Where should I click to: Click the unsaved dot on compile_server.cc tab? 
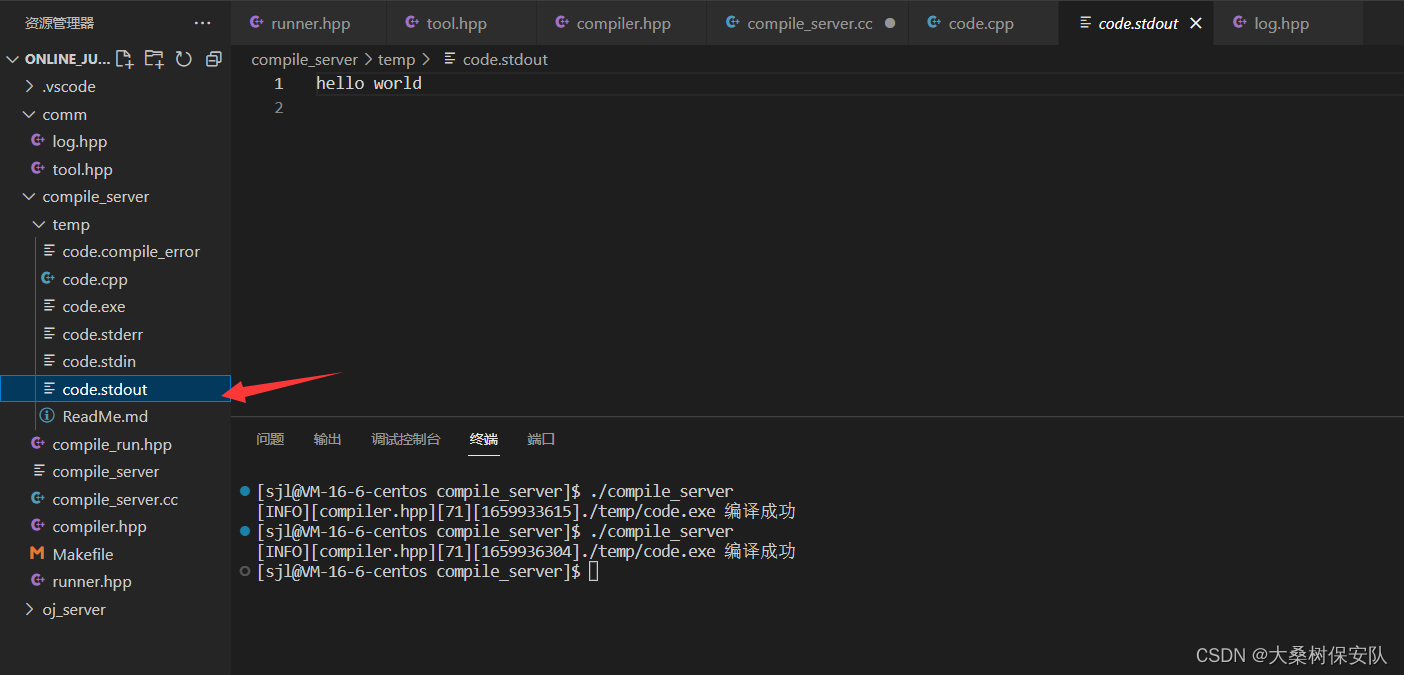pyautogui.click(x=890, y=23)
